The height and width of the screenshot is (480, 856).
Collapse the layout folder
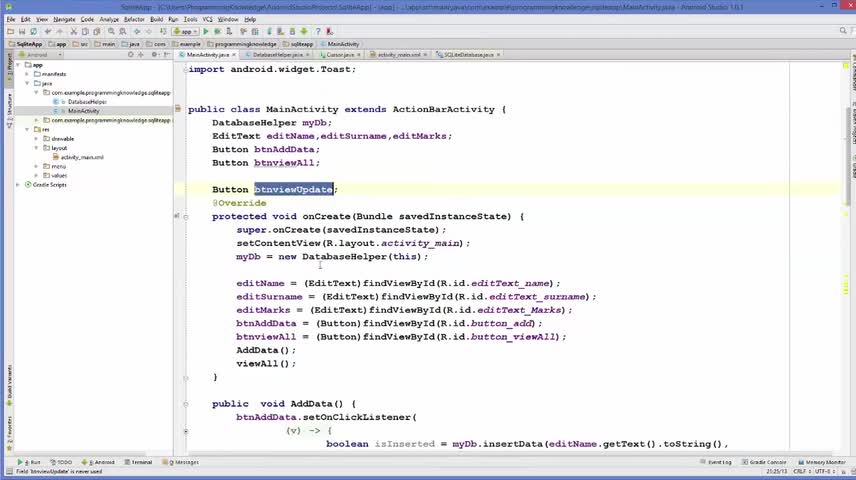click(37, 148)
